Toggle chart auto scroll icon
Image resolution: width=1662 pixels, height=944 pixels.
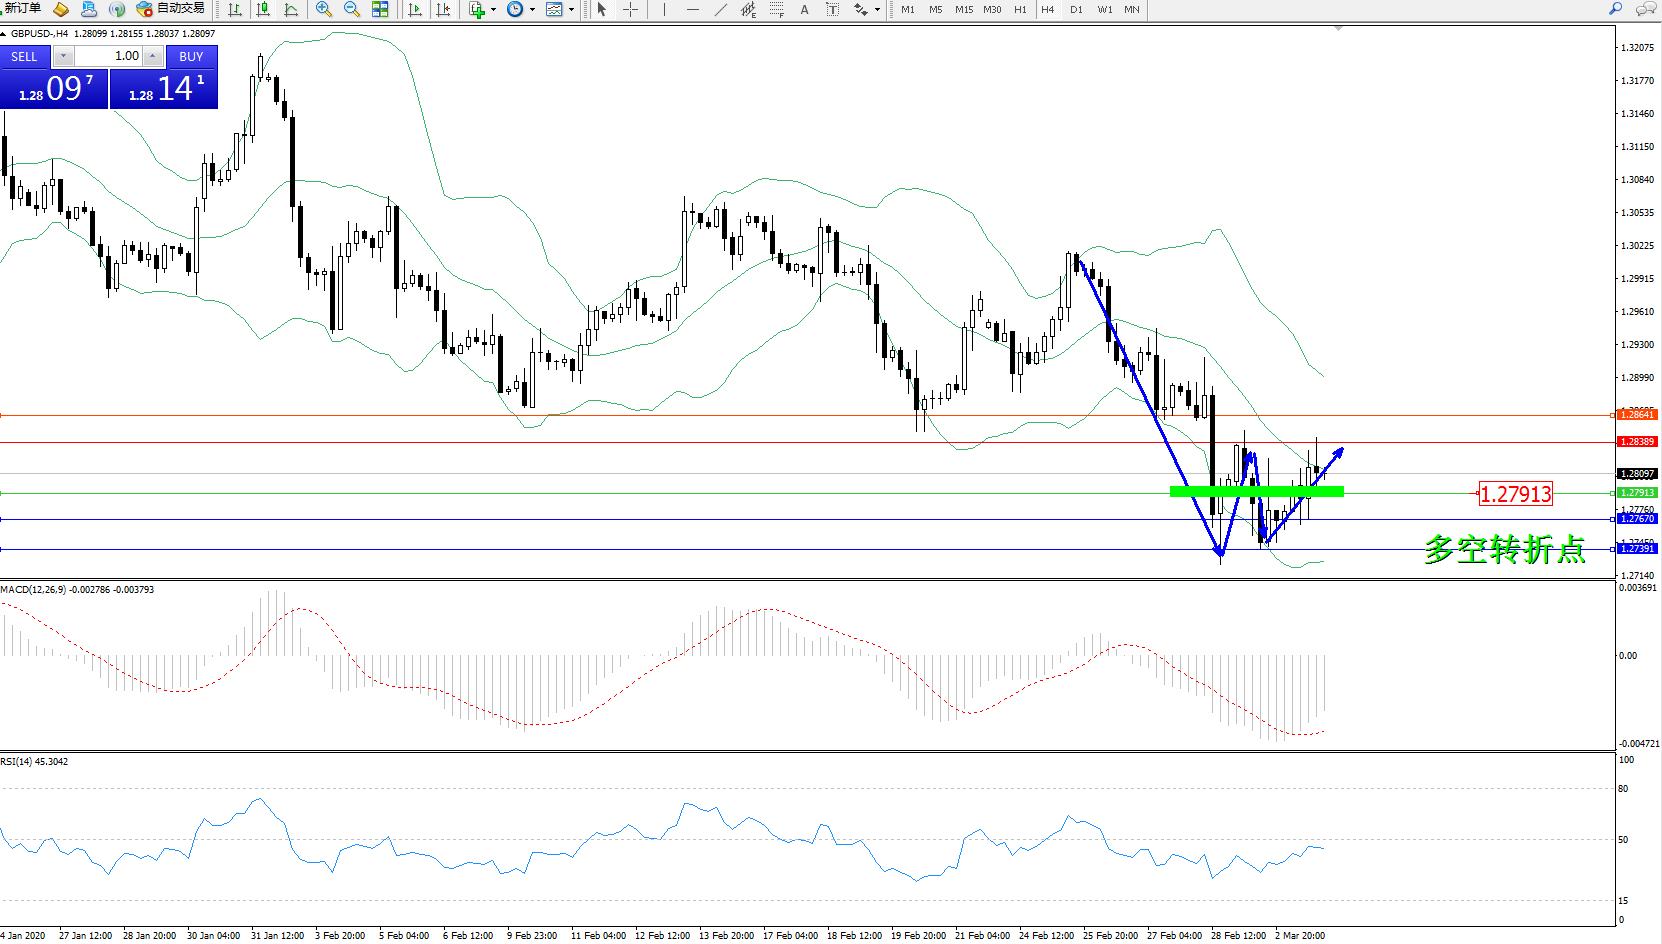(415, 9)
